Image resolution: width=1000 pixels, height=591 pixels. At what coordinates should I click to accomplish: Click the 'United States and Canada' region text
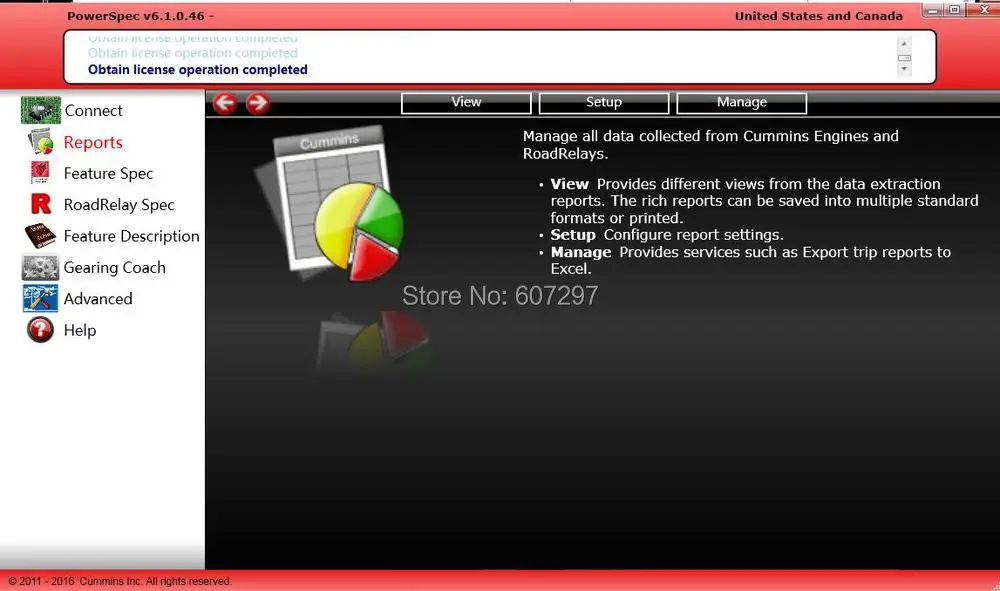(x=819, y=16)
